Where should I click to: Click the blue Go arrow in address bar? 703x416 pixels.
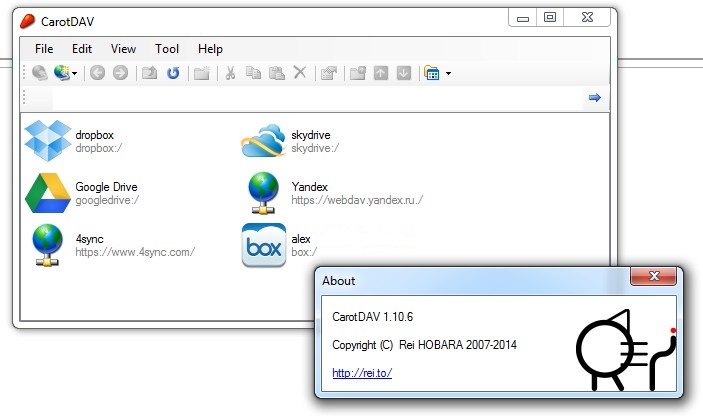coord(595,98)
